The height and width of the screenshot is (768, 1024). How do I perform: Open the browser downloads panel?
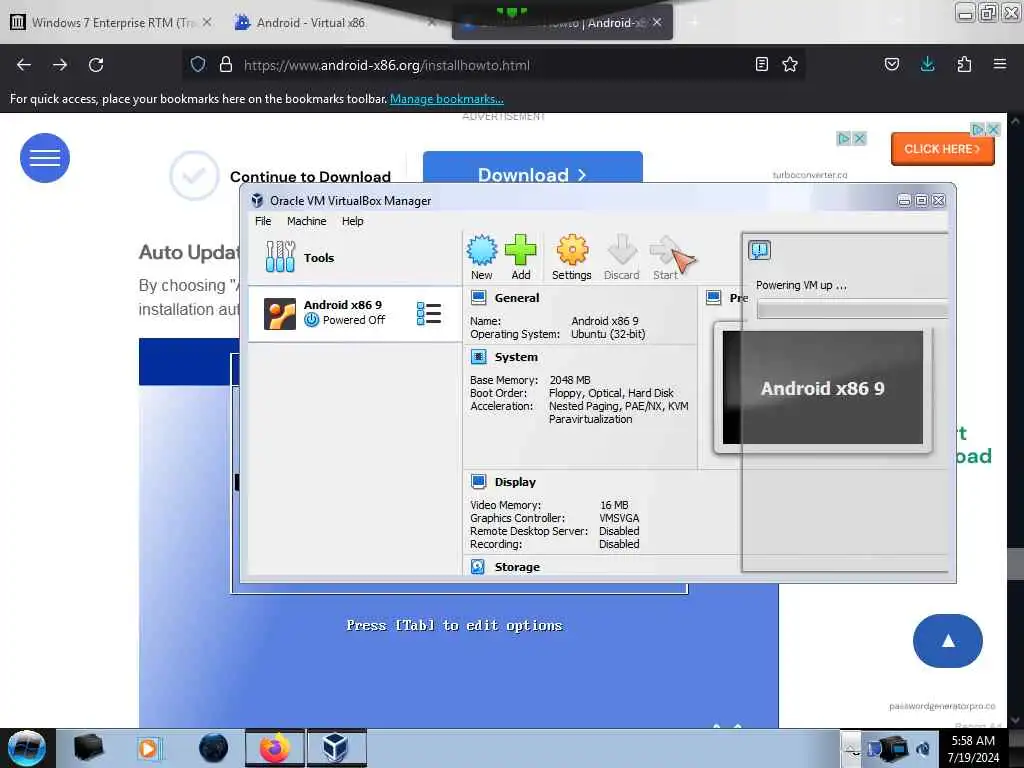point(927,65)
